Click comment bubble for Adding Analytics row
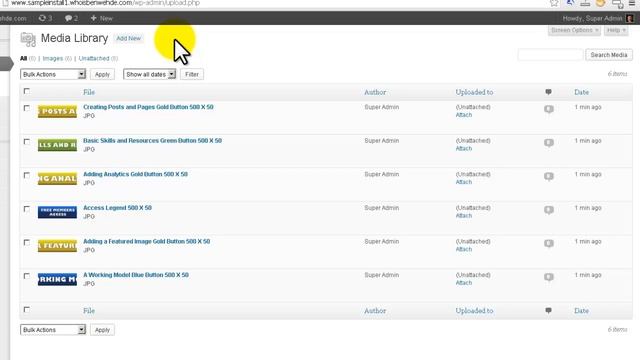Screen dimensions: 640x360 (549, 176)
